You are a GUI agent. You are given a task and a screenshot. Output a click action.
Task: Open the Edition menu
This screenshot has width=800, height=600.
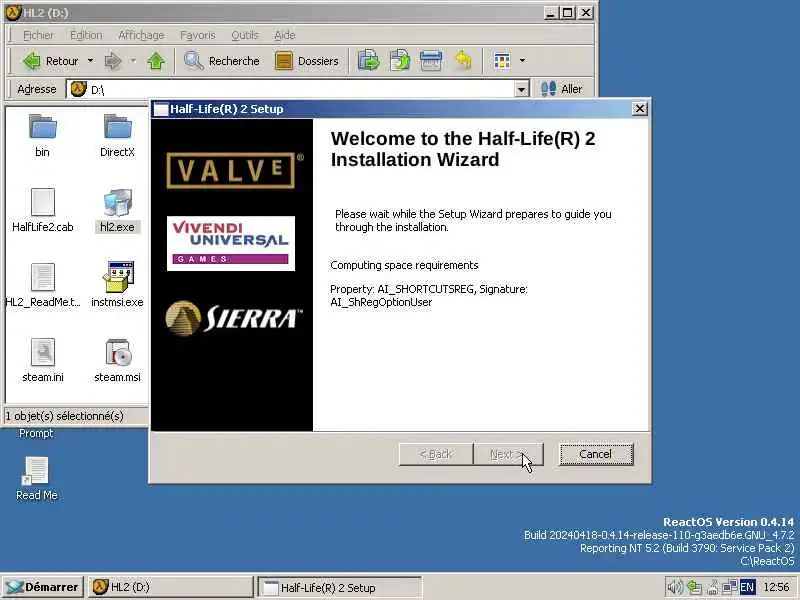pyautogui.click(x=86, y=35)
